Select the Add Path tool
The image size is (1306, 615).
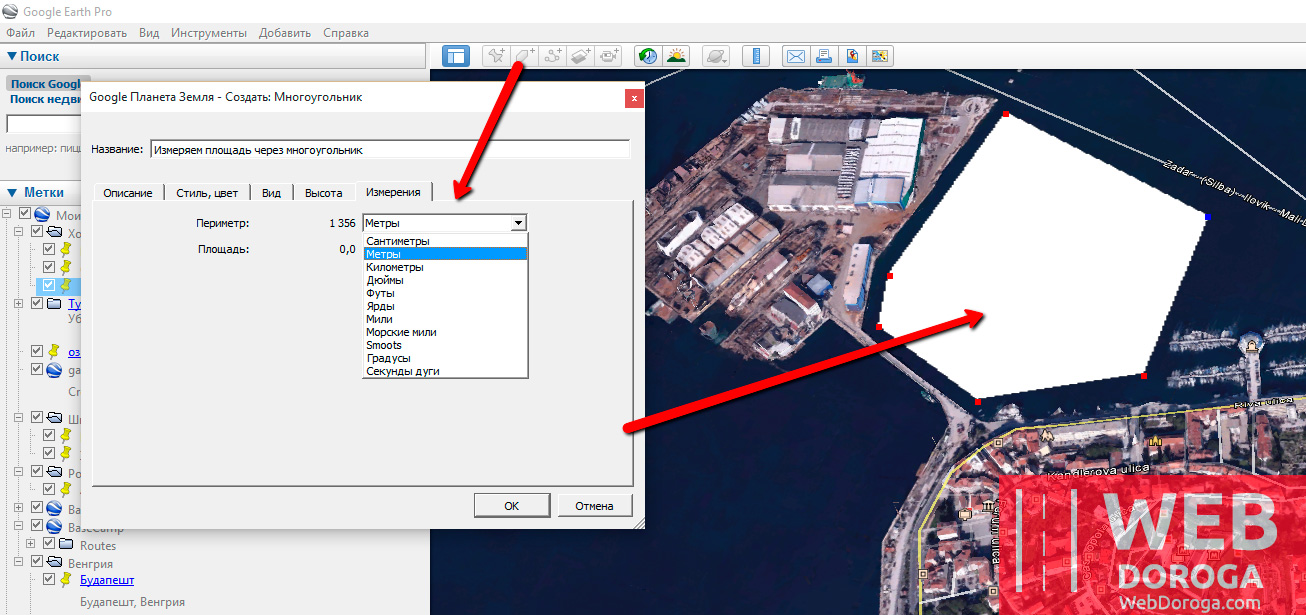click(x=553, y=57)
